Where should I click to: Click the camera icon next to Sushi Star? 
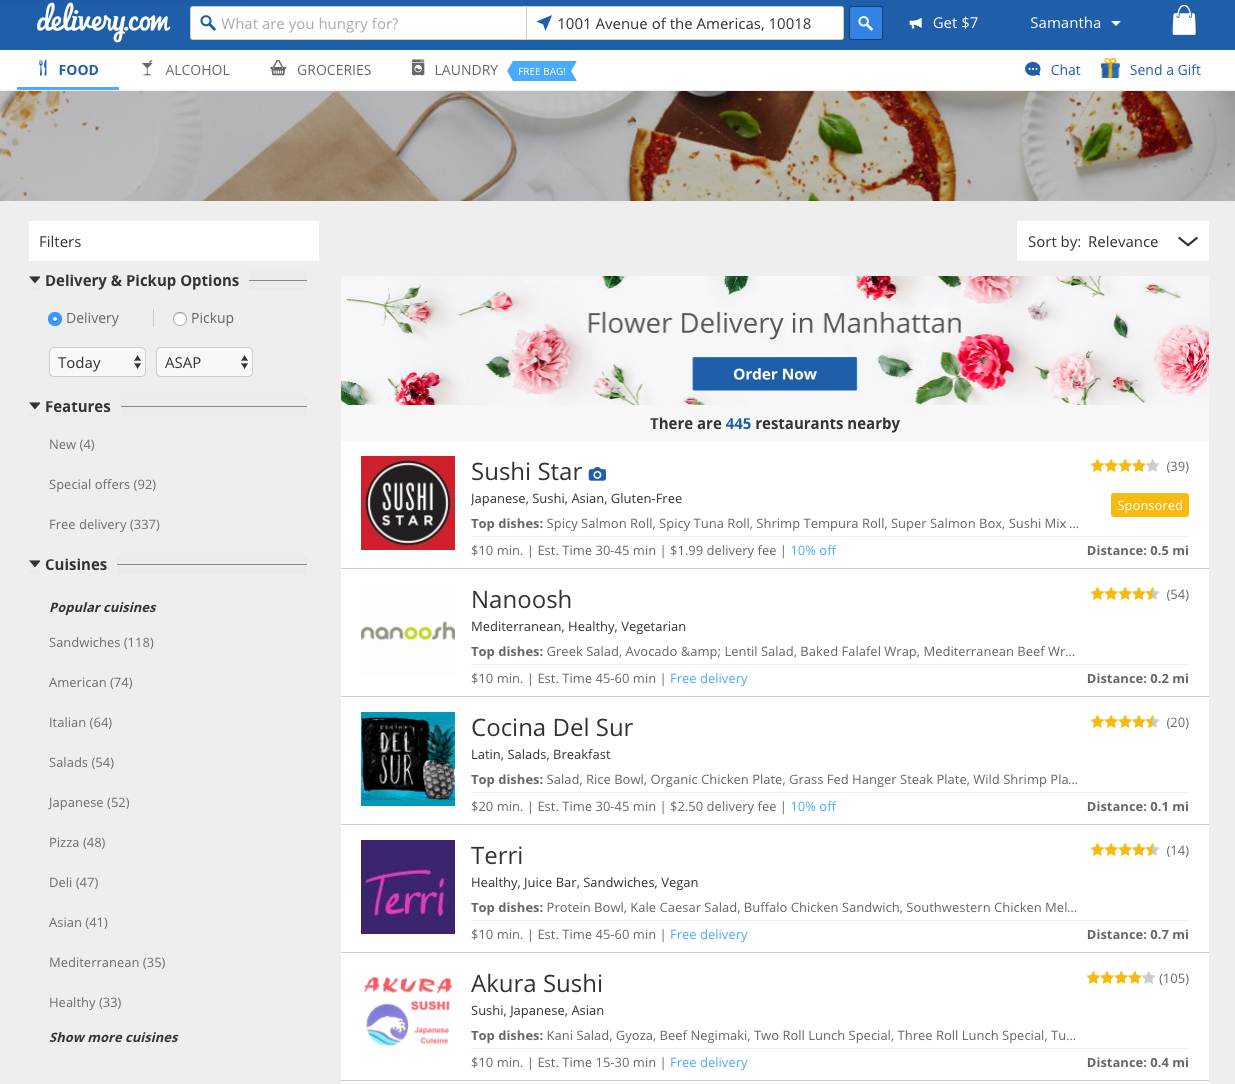pyautogui.click(x=597, y=474)
